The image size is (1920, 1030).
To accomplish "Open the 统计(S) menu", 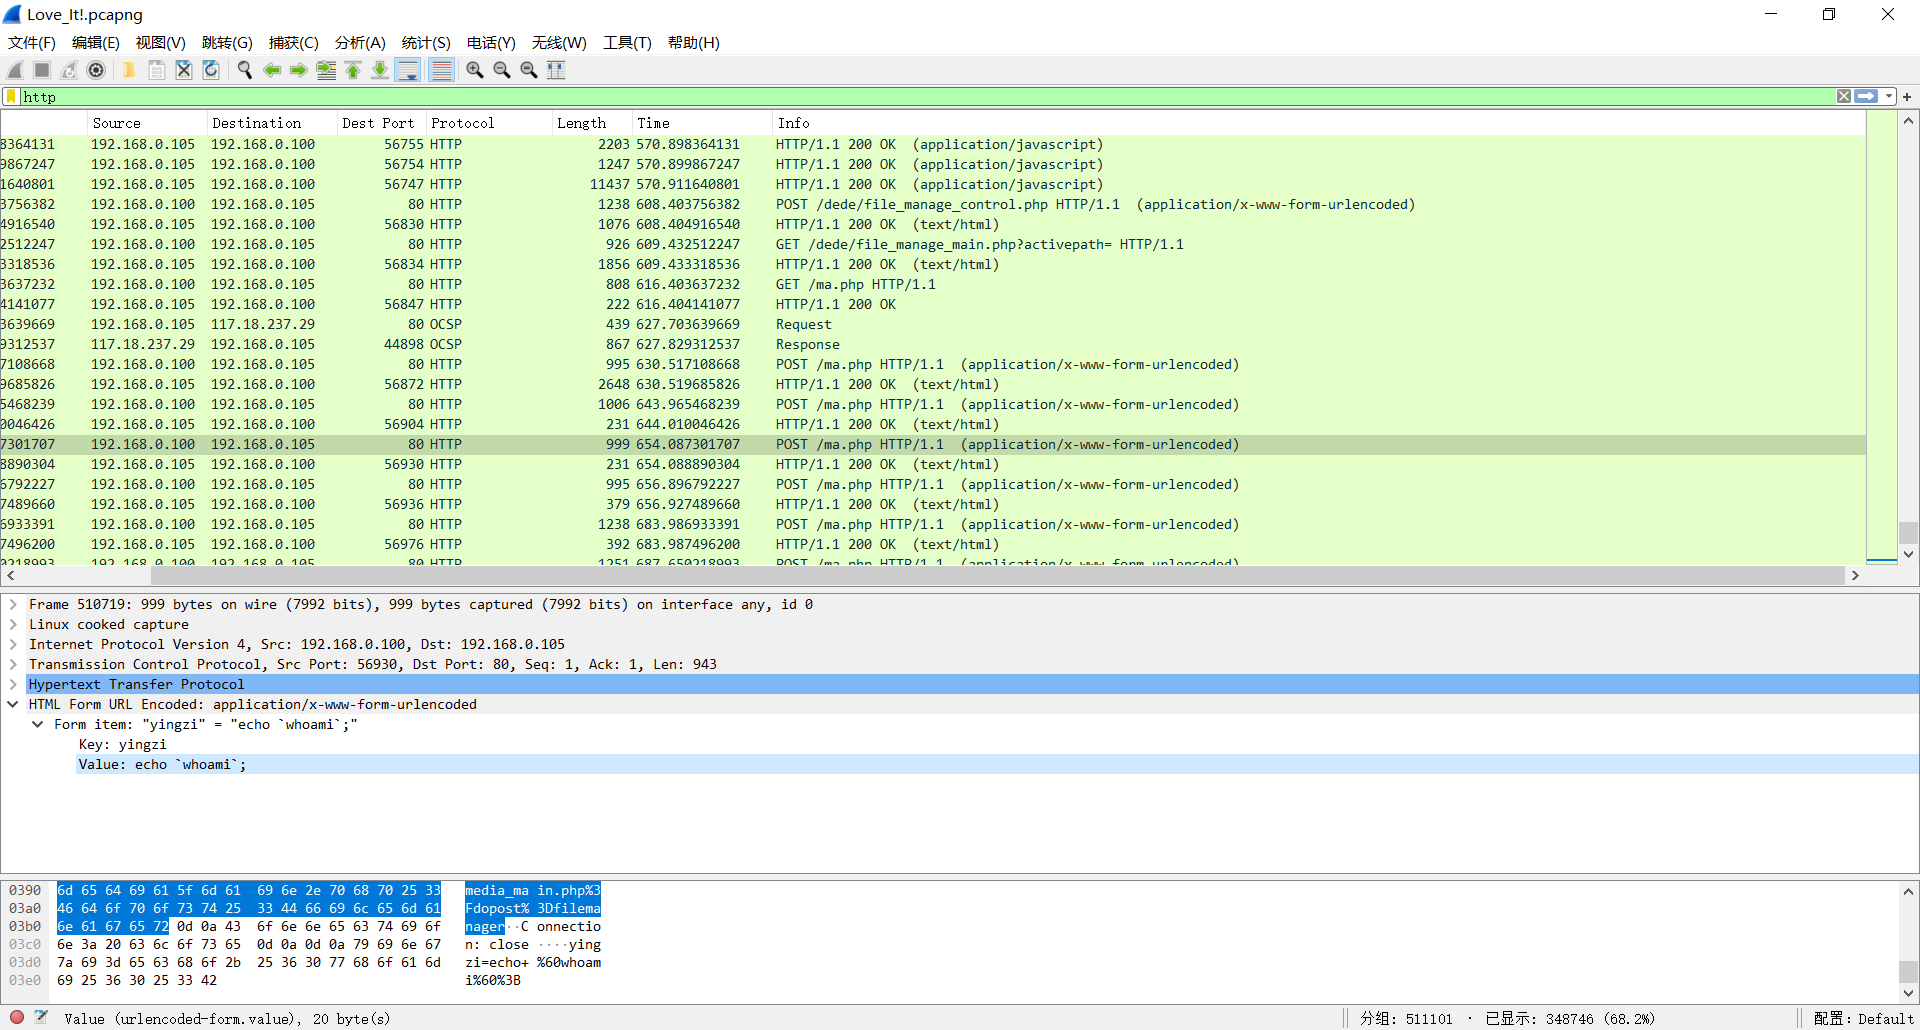I will click(425, 42).
